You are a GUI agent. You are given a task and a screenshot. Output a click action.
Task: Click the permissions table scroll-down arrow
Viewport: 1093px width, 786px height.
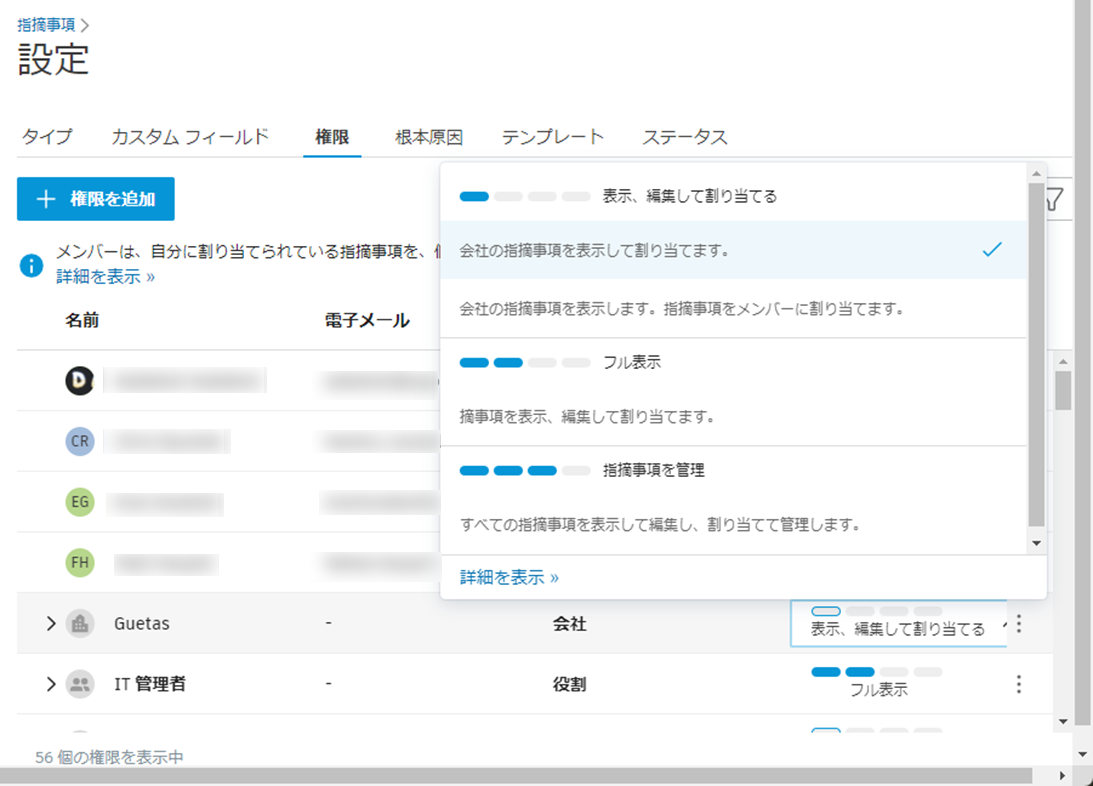[x=1063, y=722]
